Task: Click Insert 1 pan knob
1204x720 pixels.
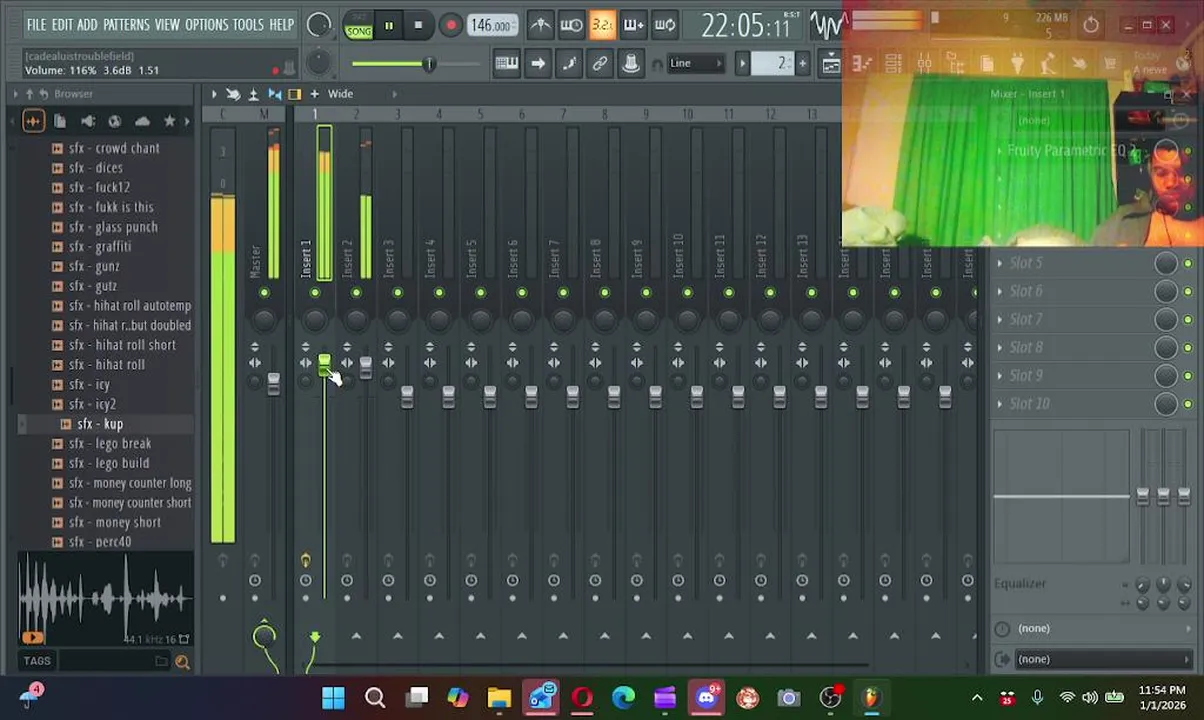Action: coord(315,320)
